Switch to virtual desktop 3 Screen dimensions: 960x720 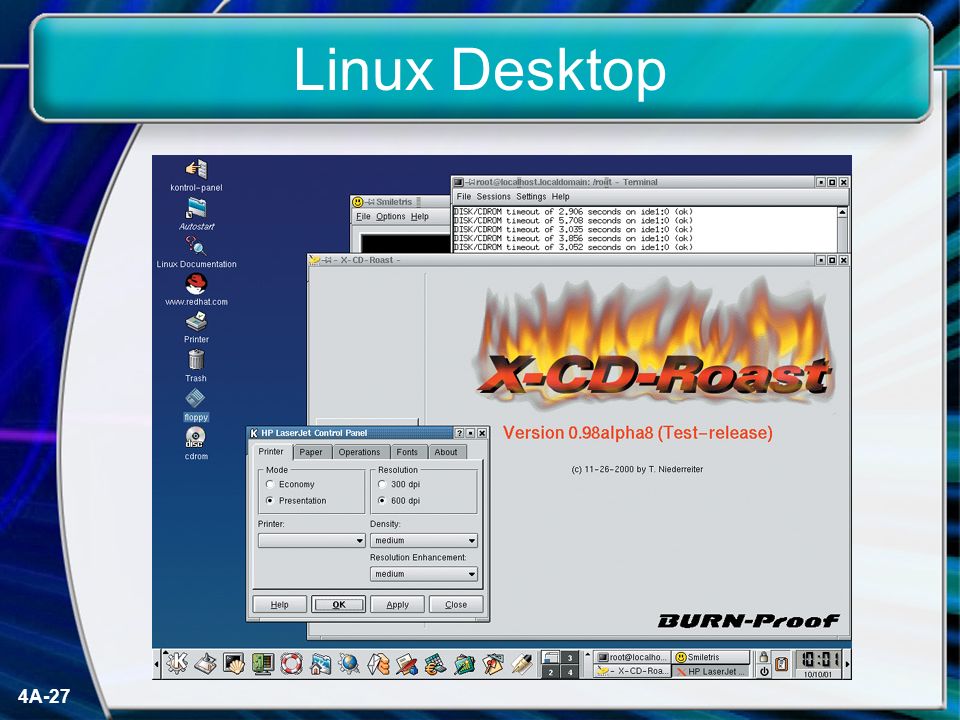569,658
